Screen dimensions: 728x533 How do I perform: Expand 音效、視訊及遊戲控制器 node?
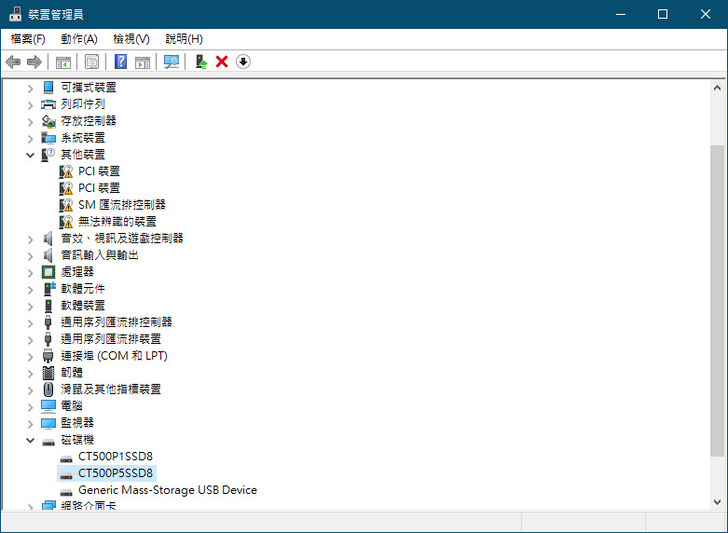pyautogui.click(x=30, y=239)
